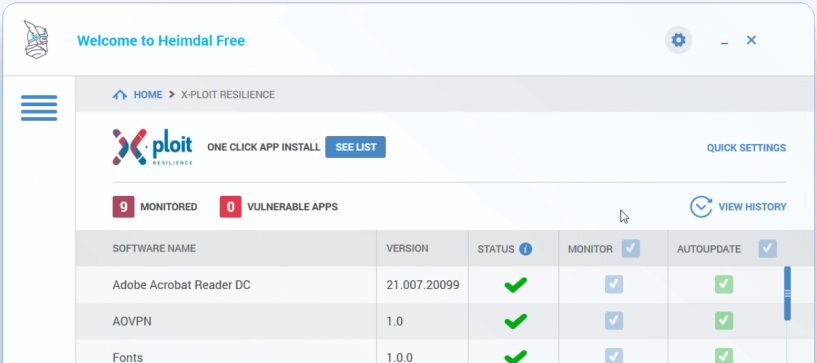817x363 pixels.
Task: Open QUICK SETTINGS link
Action: [x=746, y=148]
